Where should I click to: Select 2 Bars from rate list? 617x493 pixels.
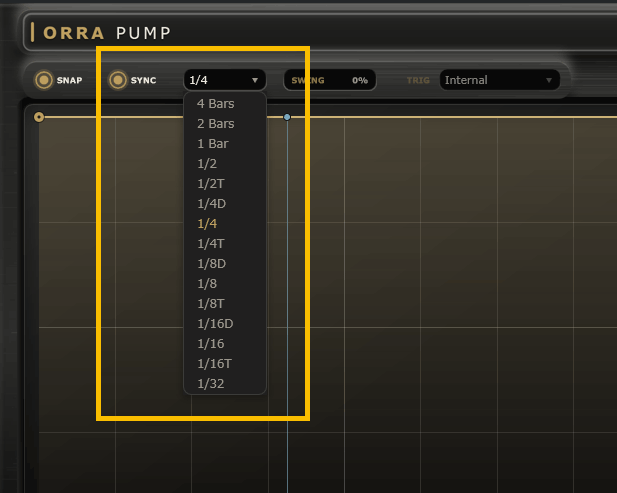(225, 124)
